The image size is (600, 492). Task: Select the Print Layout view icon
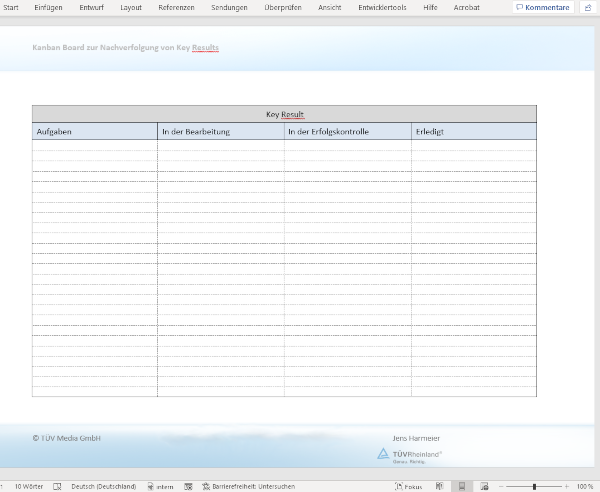tap(462, 486)
